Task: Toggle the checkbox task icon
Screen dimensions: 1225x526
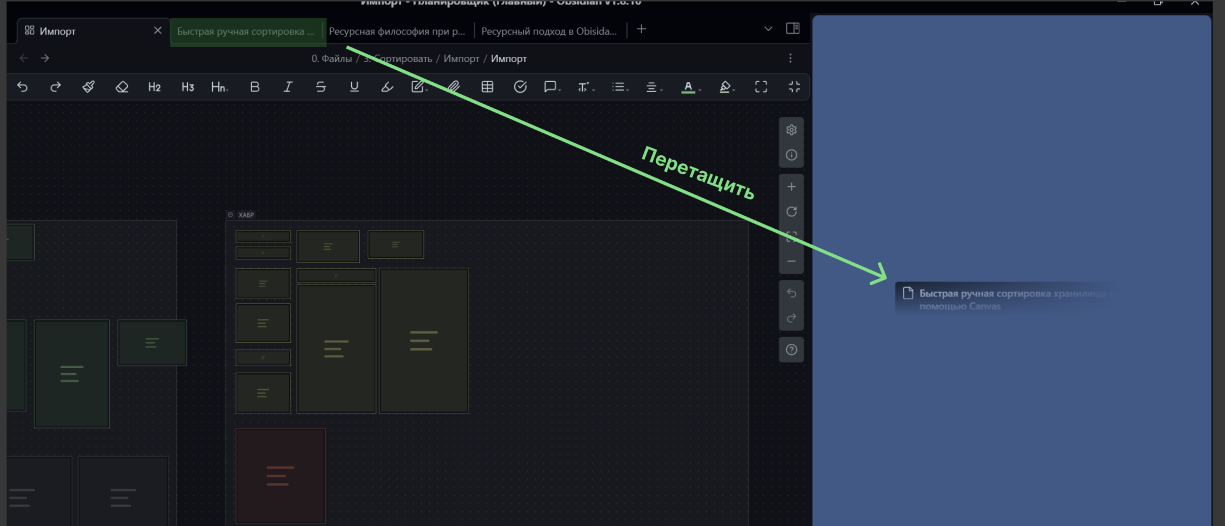Action: pos(520,87)
